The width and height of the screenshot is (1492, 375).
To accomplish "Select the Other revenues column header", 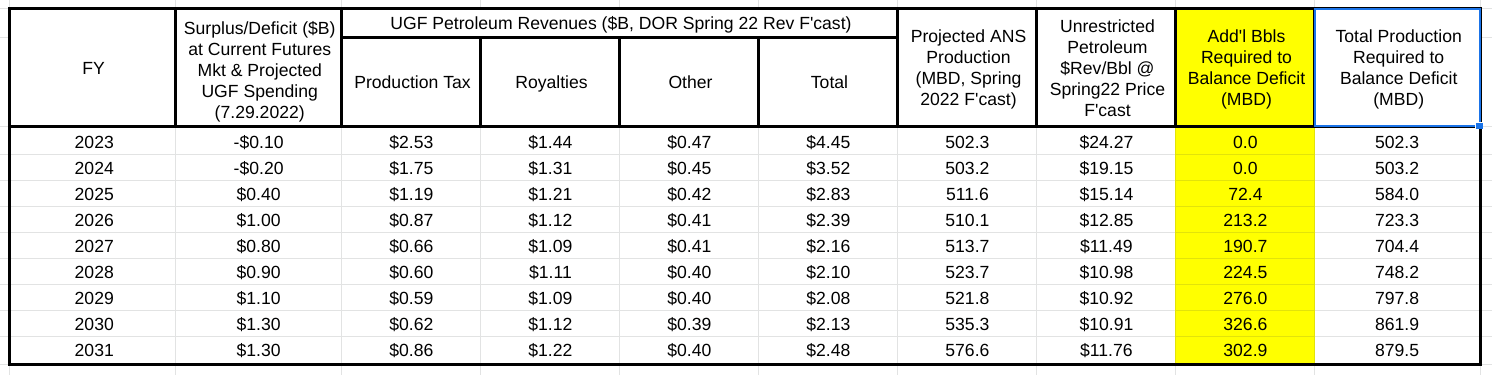I will (x=689, y=83).
